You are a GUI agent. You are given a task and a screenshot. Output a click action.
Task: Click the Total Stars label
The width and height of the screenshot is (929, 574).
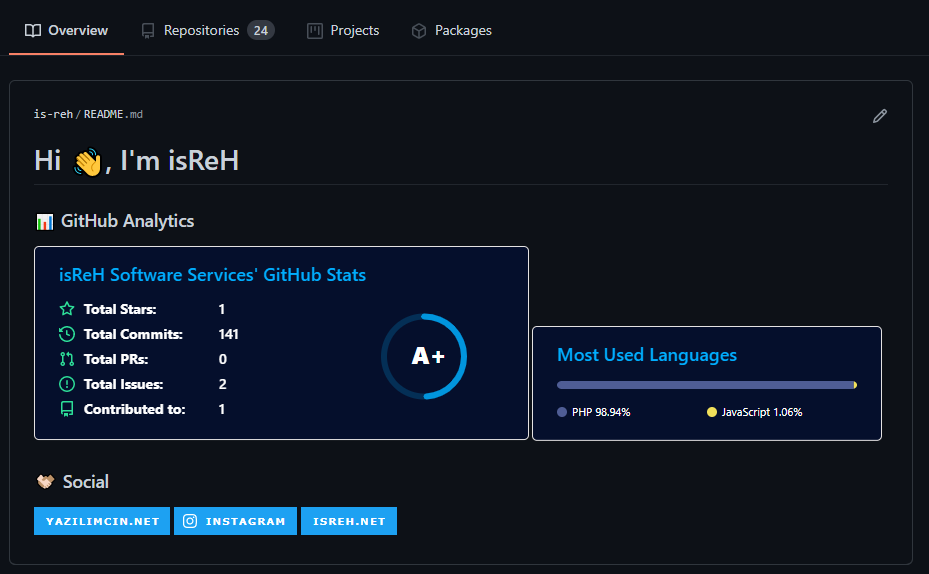point(120,309)
